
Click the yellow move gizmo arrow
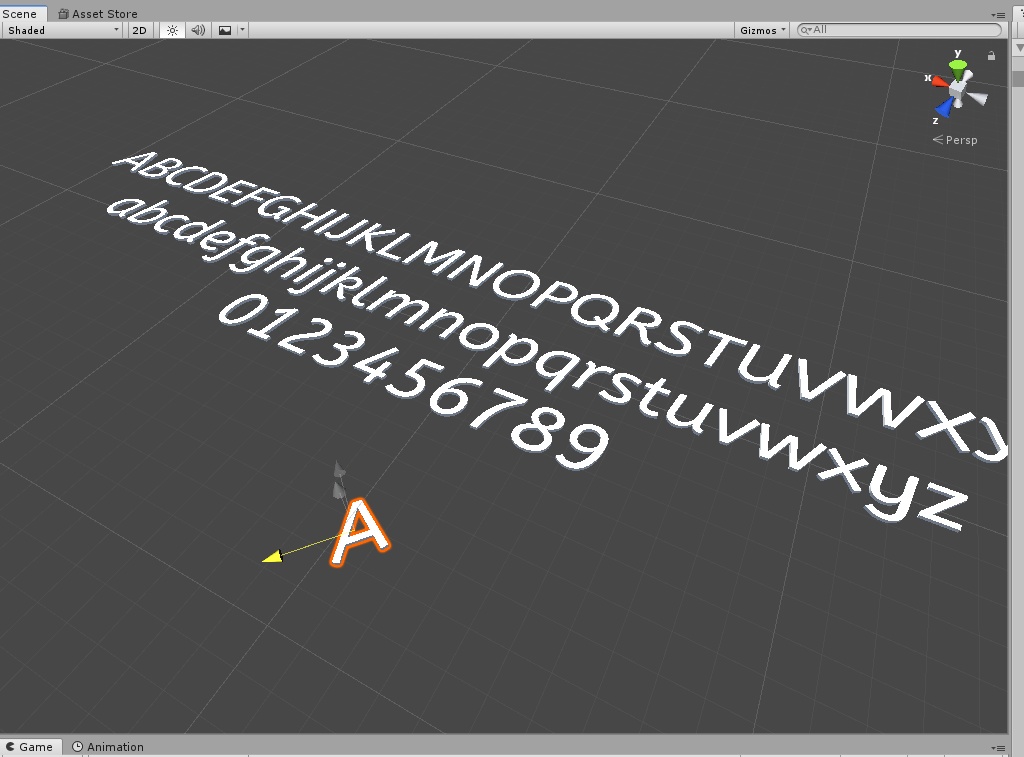point(272,556)
